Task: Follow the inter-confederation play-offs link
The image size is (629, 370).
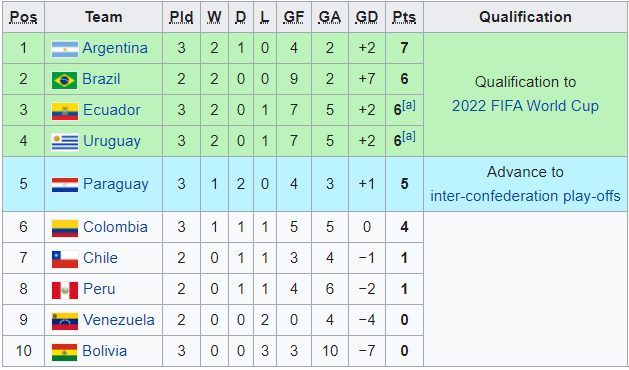Action: pyautogui.click(x=525, y=196)
